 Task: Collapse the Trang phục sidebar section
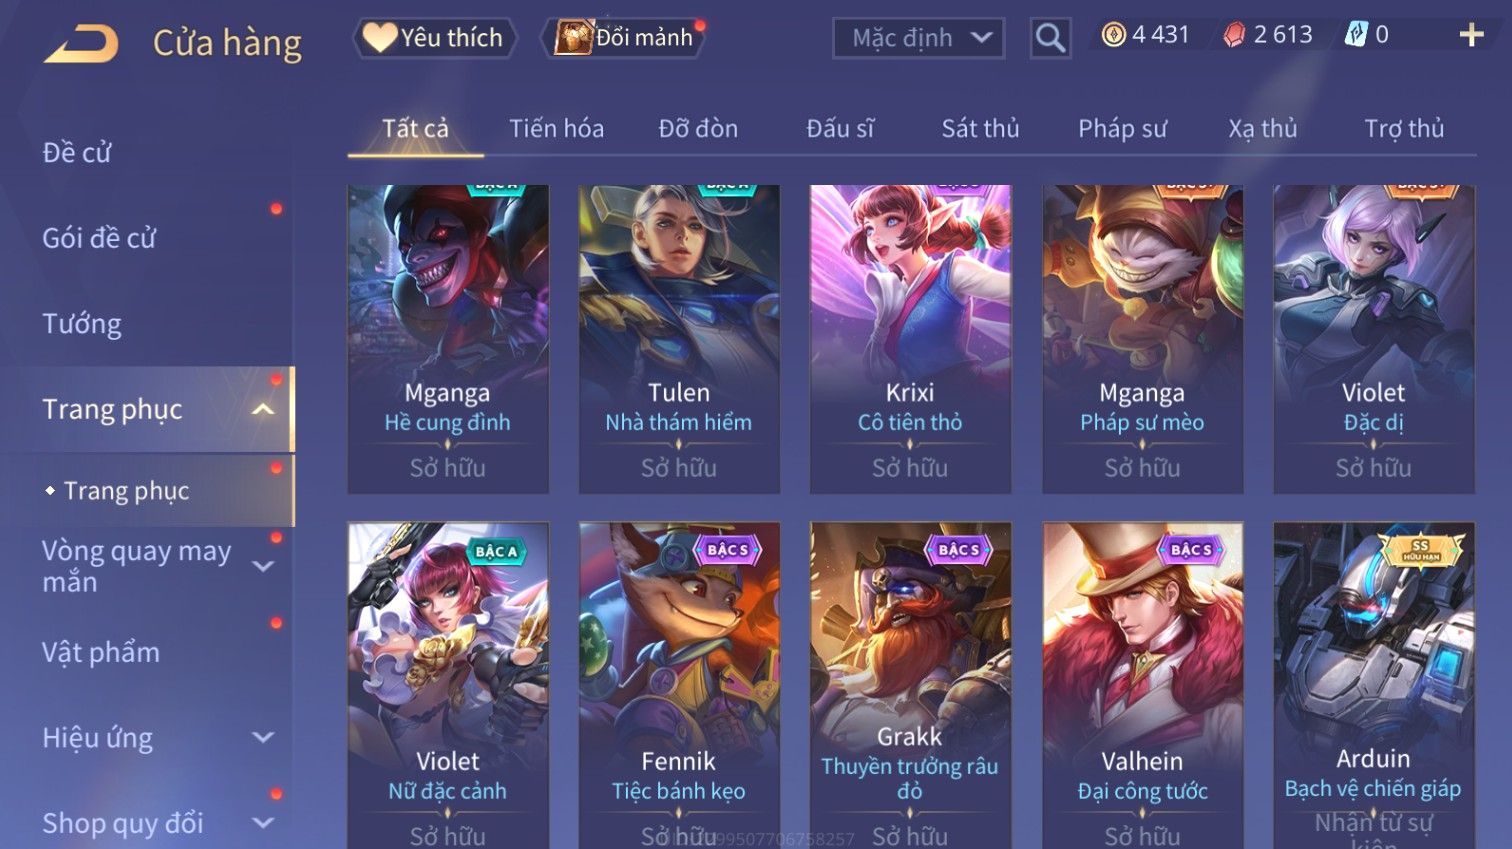(x=262, y=409)
